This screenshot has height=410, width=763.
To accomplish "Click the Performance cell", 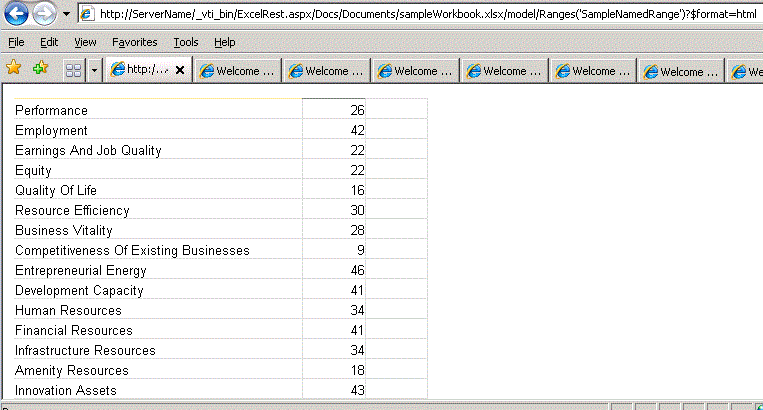I will [x=158, y=110].
